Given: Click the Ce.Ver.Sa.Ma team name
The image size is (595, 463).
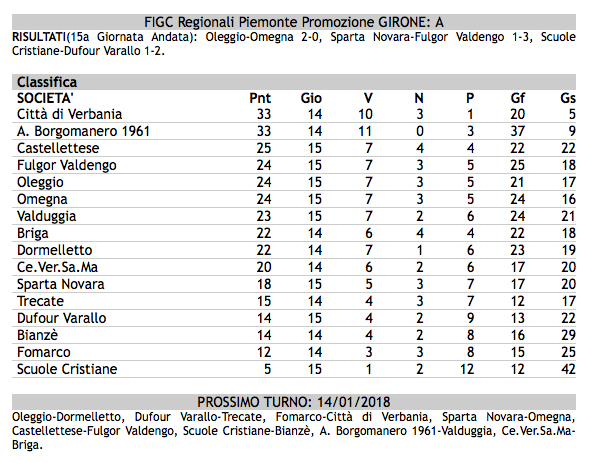Looking at the screenshot, I should tap(57, 267).
